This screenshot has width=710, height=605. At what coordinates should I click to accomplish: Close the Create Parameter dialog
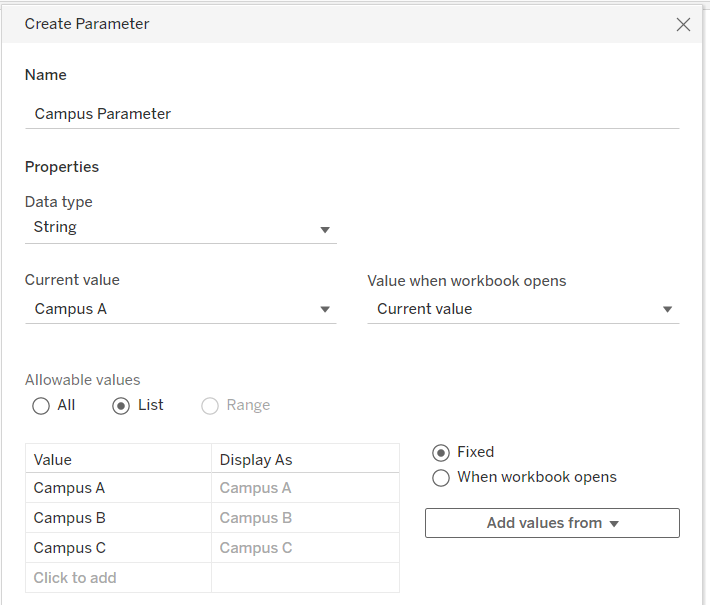tap(683, 24)
